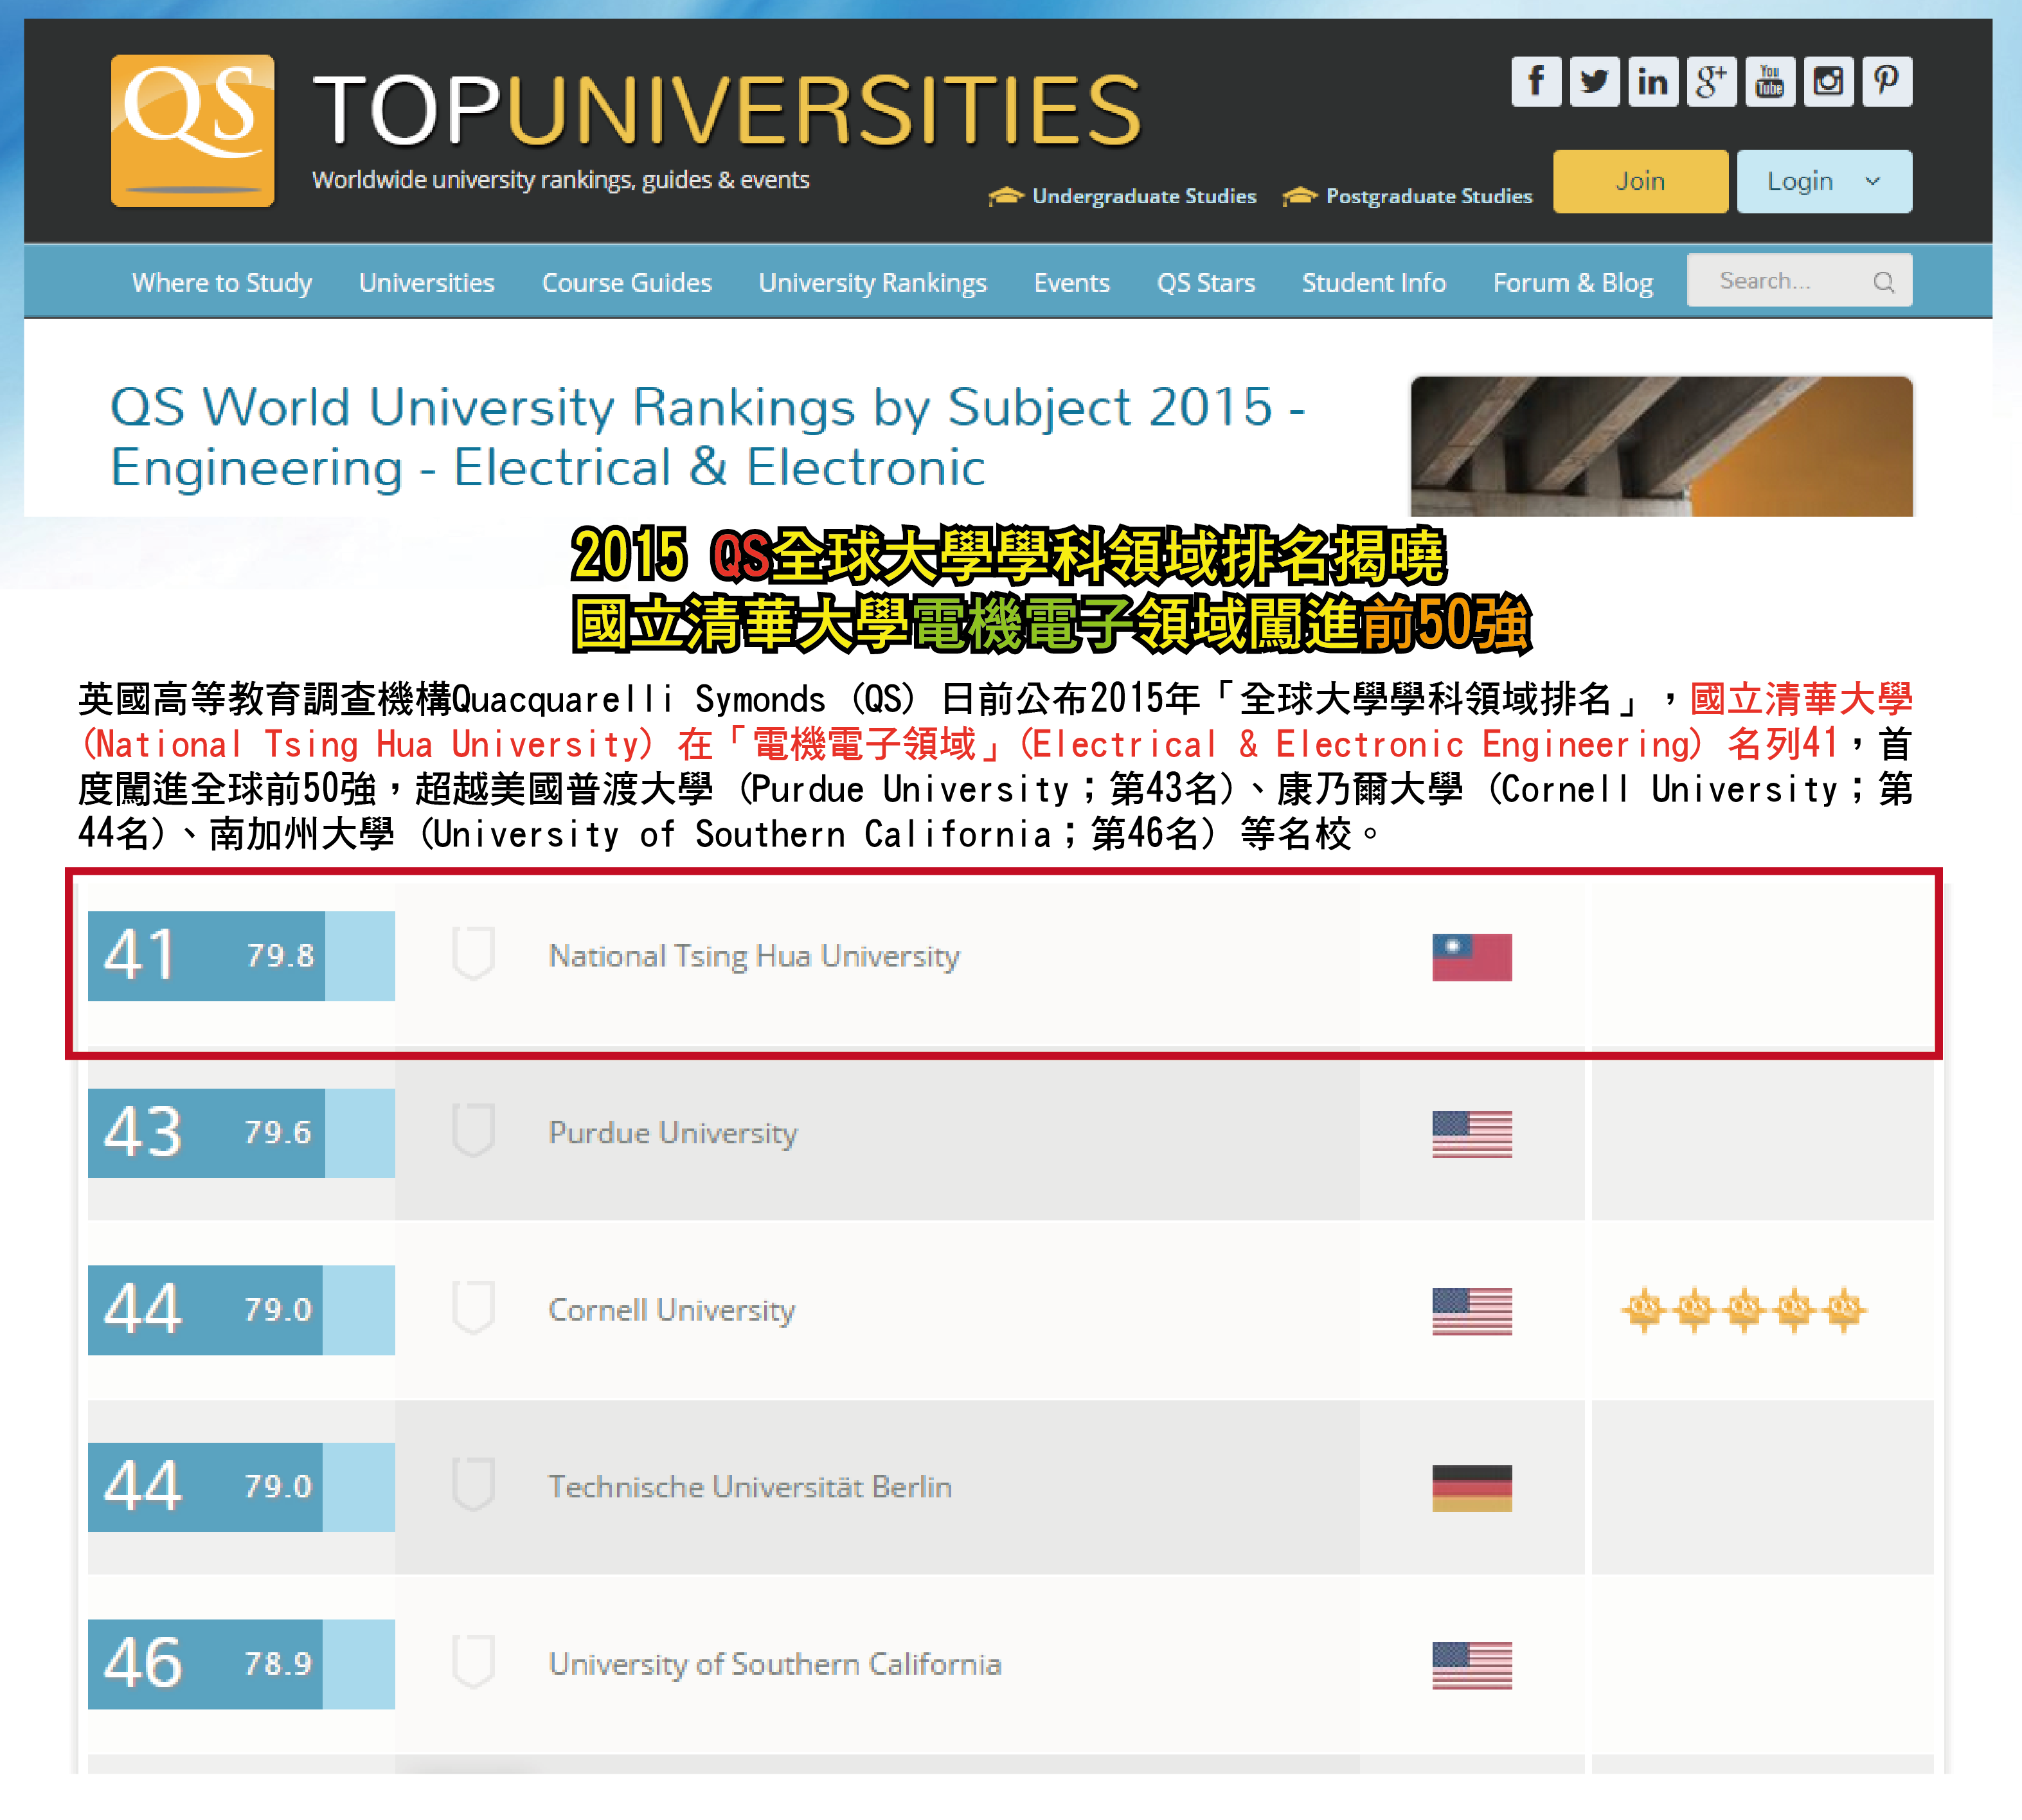The width and height of the screenshot is (2022, 1820).
Task: Click the US flag beside Southern California
Action: [1471, 1665]
